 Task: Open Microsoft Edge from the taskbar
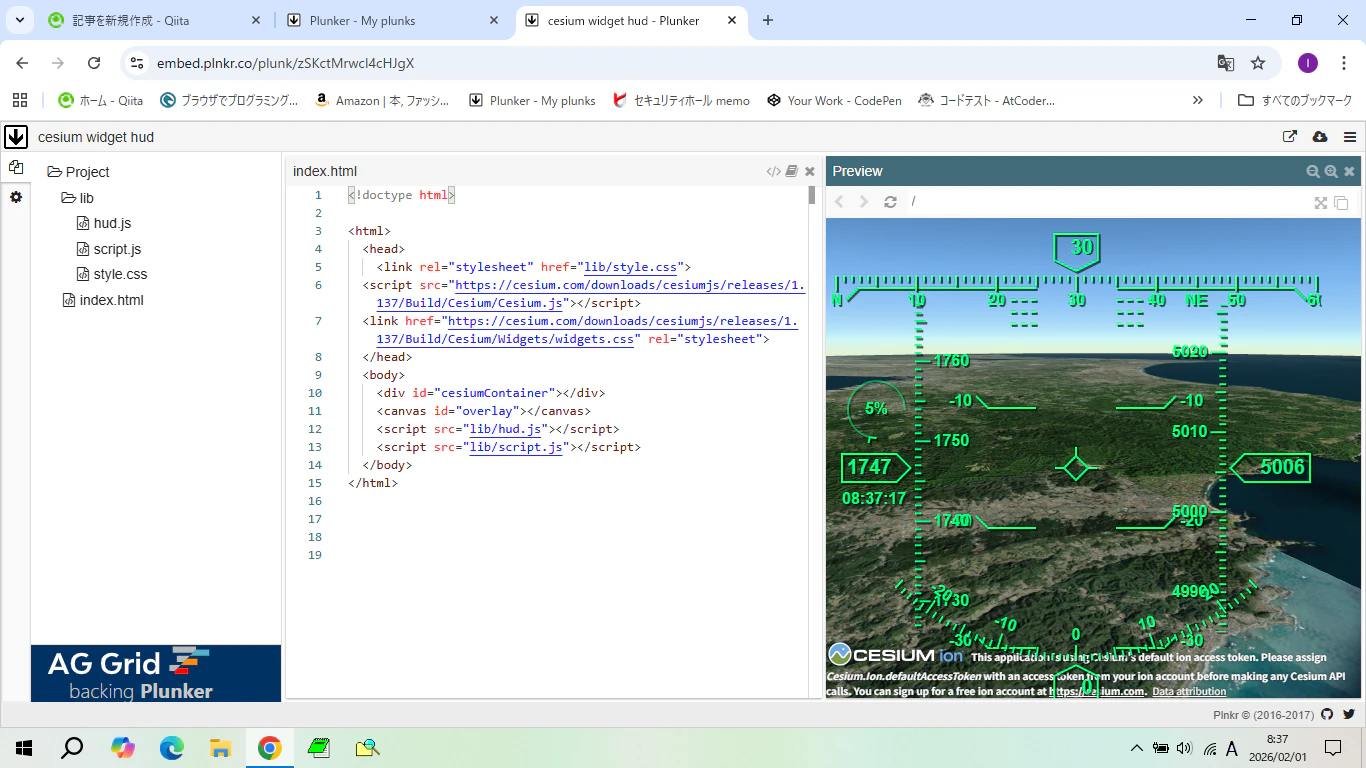coord(172,748)
